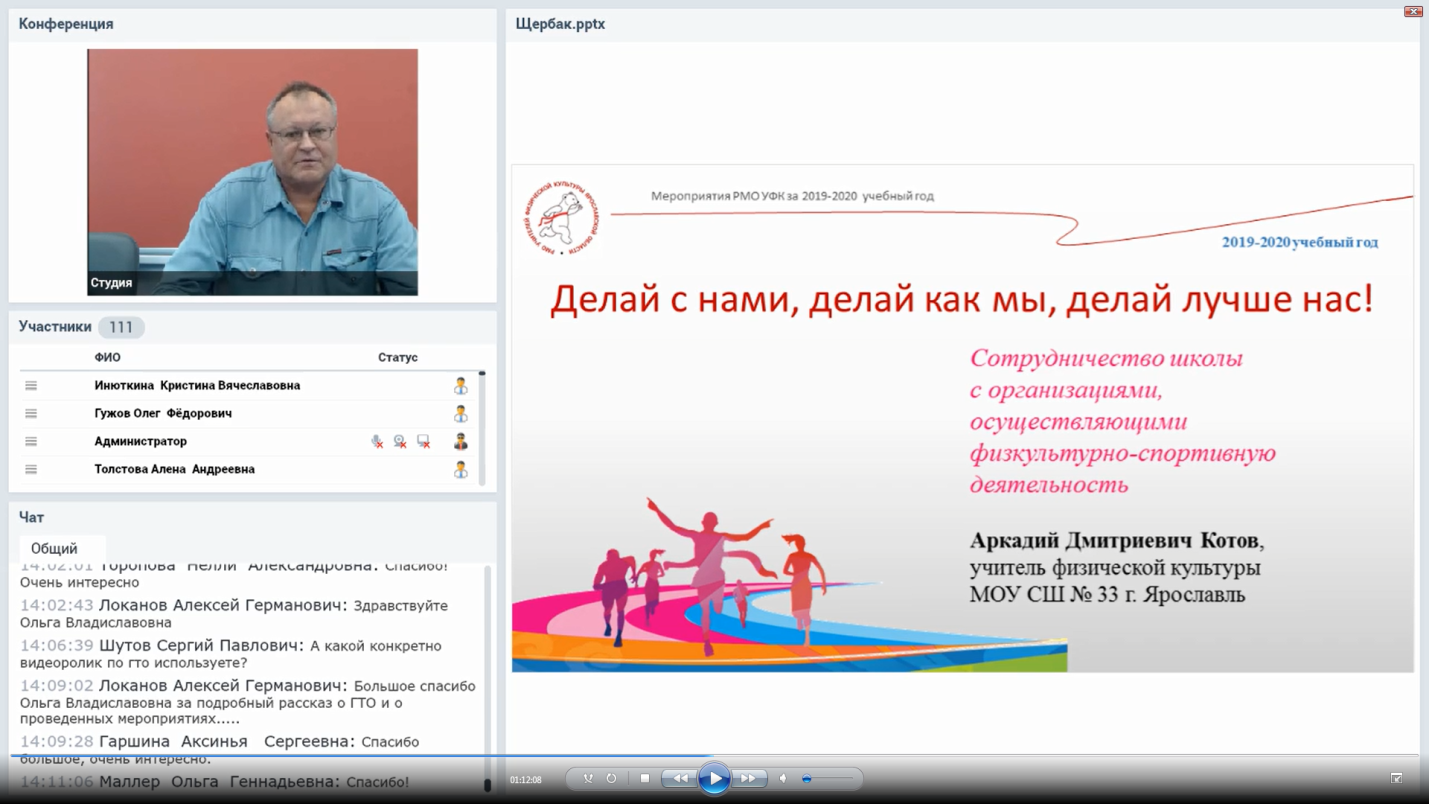Click the Студия video thumbnail
This screenshot has height=804, width=1429.
coord(252,172)
